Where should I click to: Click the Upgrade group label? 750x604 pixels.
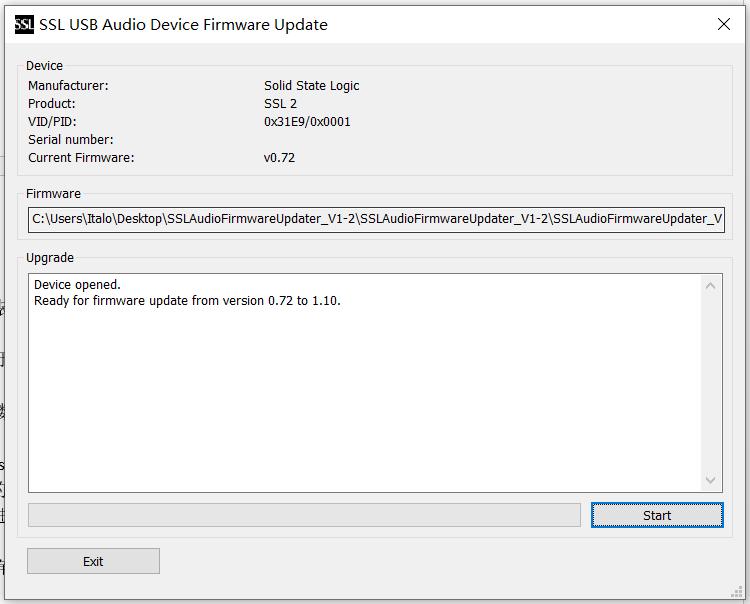[x=50, y=258]
